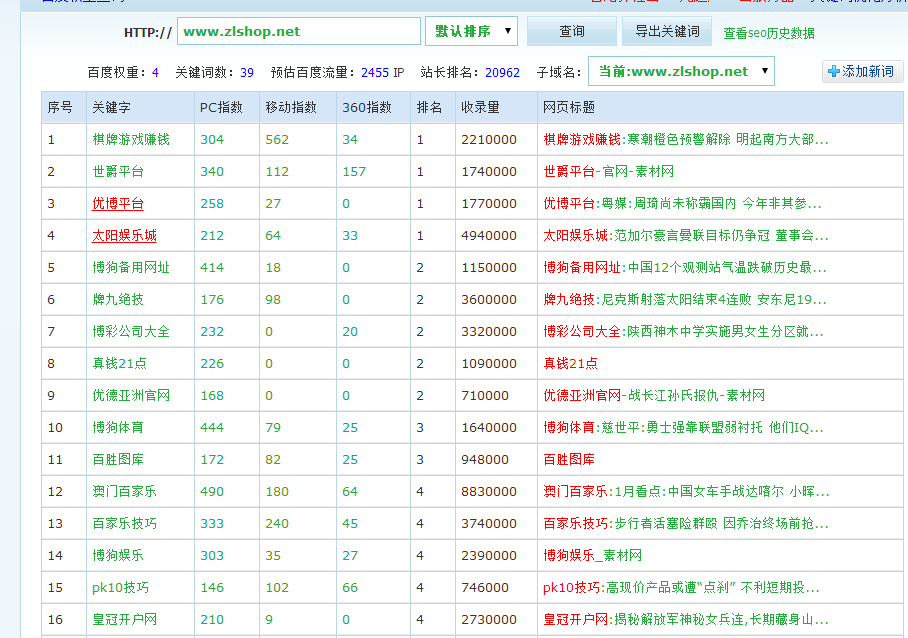Click the 查询 button

(x=572, y=31)
